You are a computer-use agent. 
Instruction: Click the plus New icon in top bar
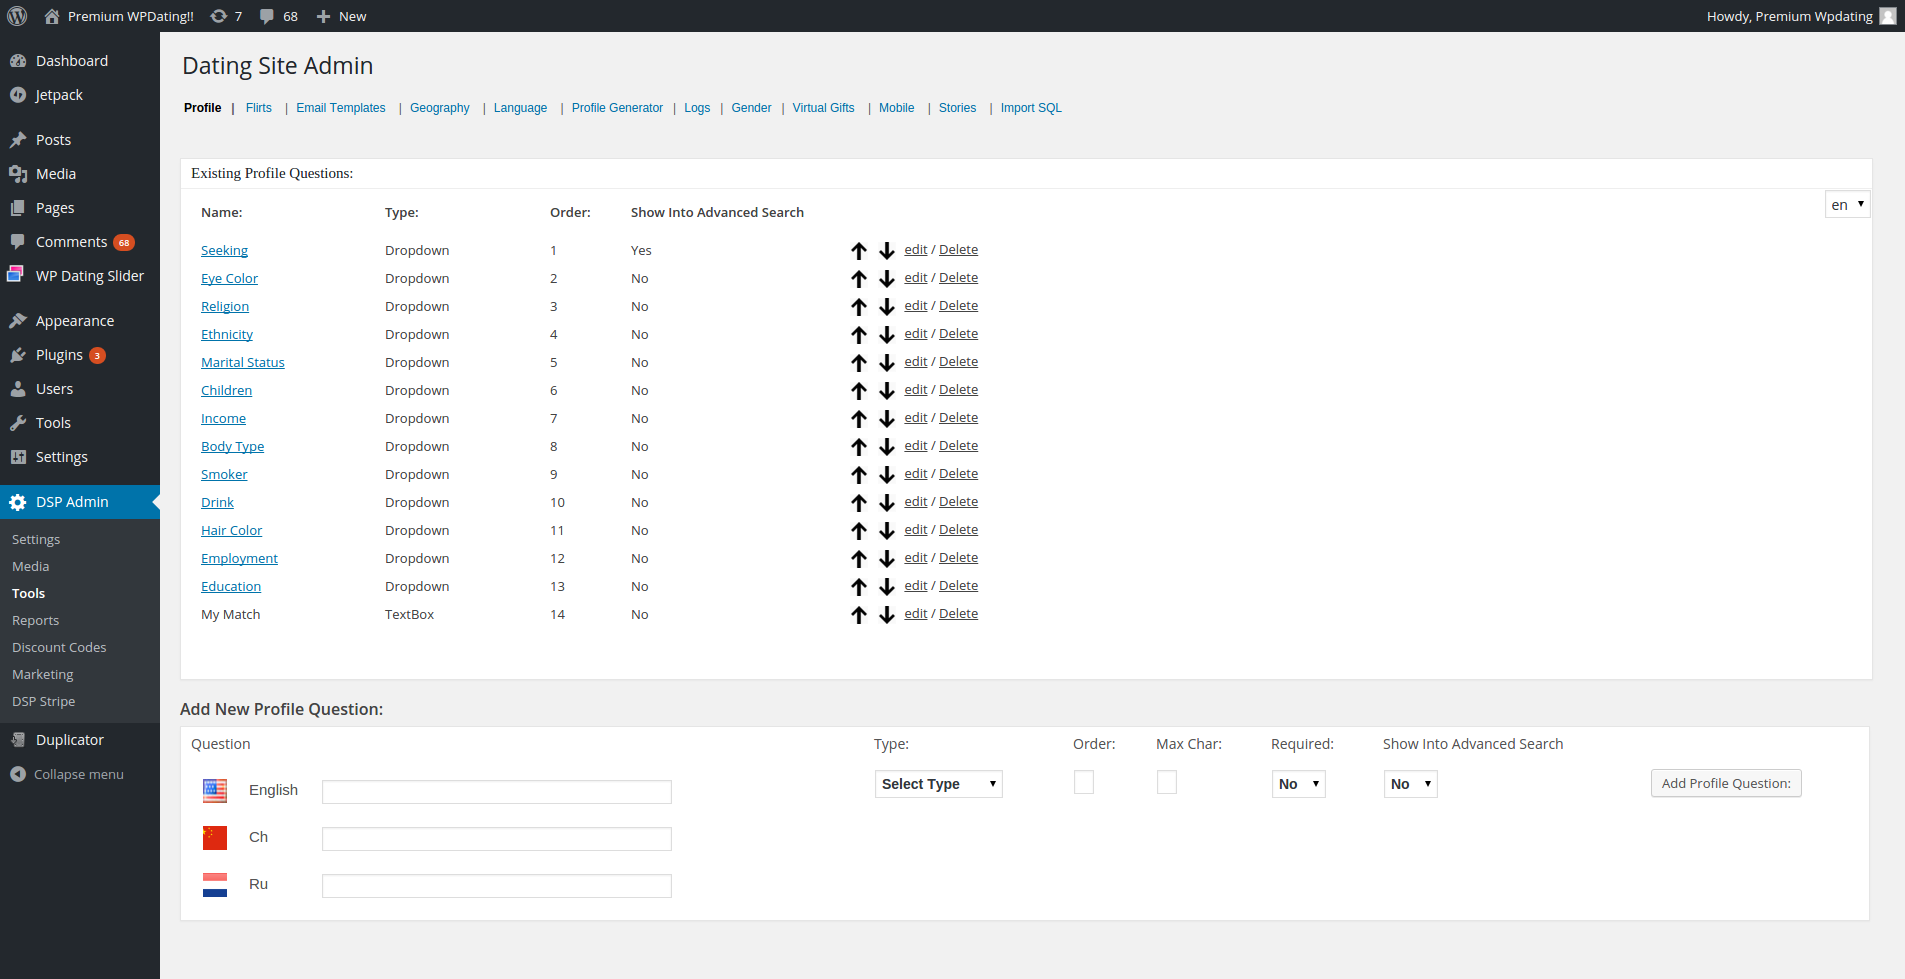point(341,16)
